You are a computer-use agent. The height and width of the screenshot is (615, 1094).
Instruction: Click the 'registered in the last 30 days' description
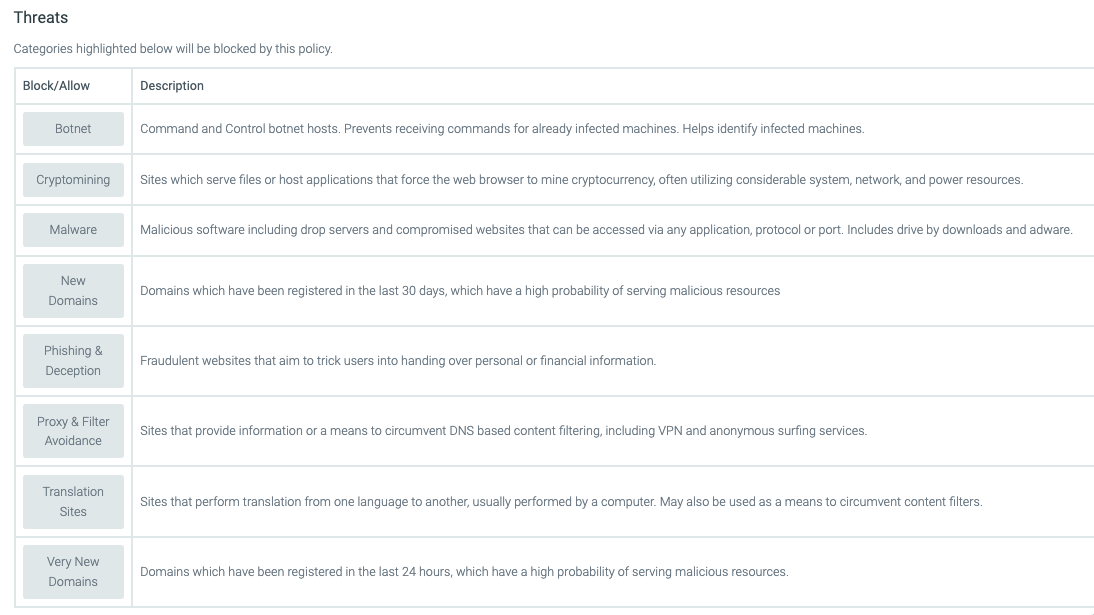tap(460, 291)
